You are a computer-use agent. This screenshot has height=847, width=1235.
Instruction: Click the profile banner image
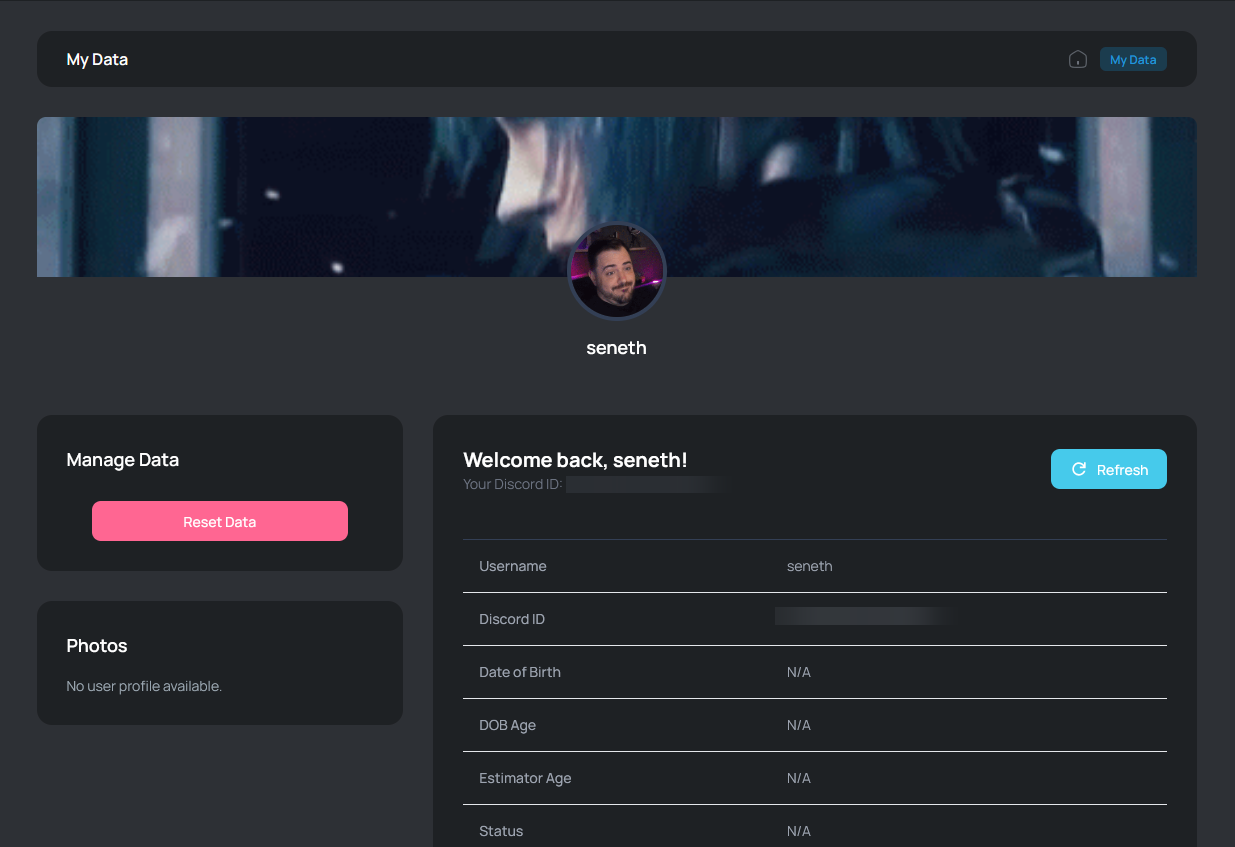(300, 197)
